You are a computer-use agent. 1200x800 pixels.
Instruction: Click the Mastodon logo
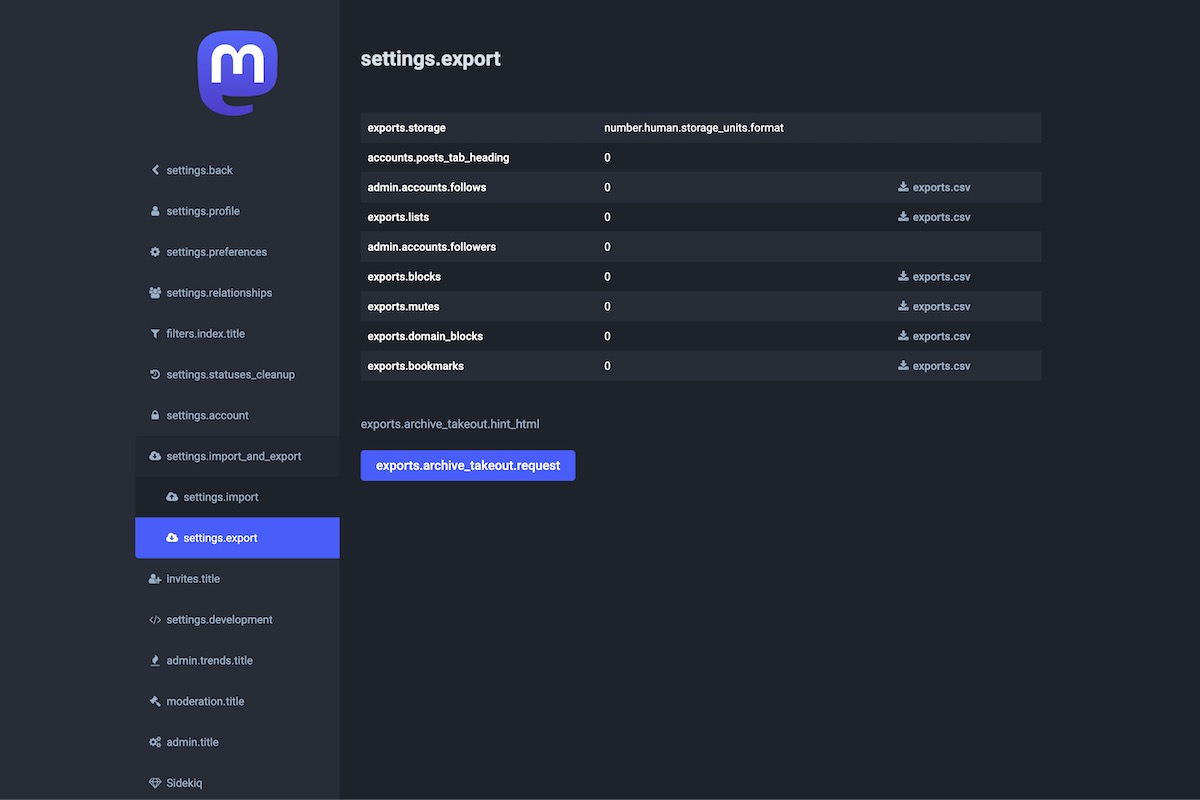(x=237, y=73)
